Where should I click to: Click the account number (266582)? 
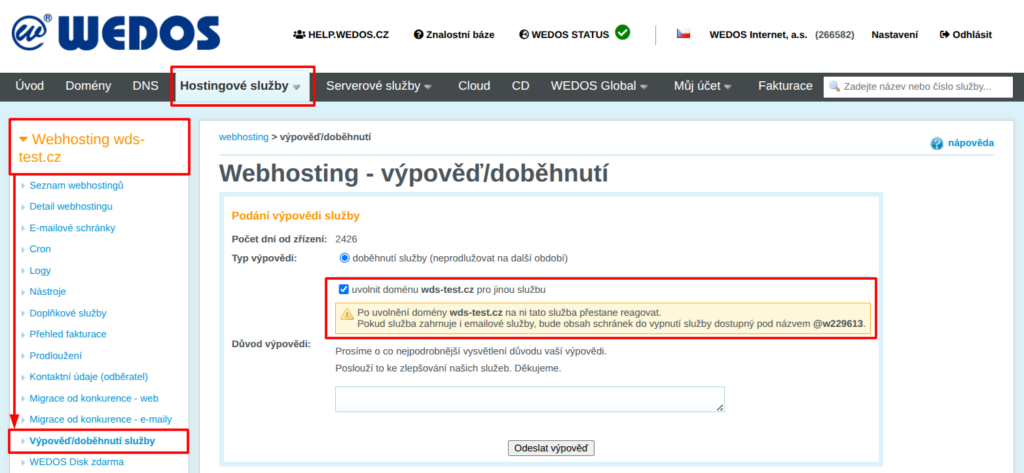pos(835,35)
